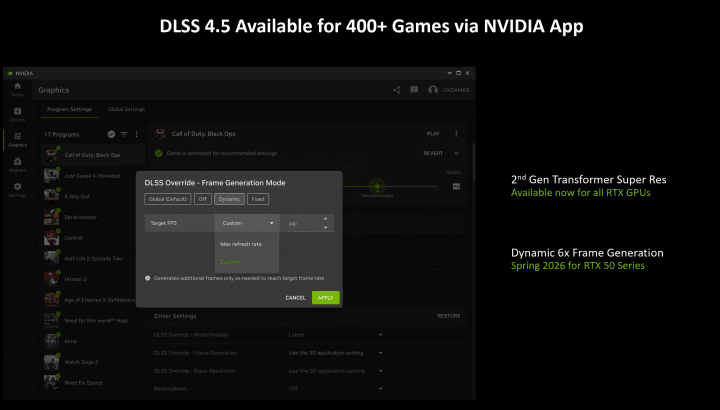Increase the target FPS value stepper
720x410 pixels.
326,219
